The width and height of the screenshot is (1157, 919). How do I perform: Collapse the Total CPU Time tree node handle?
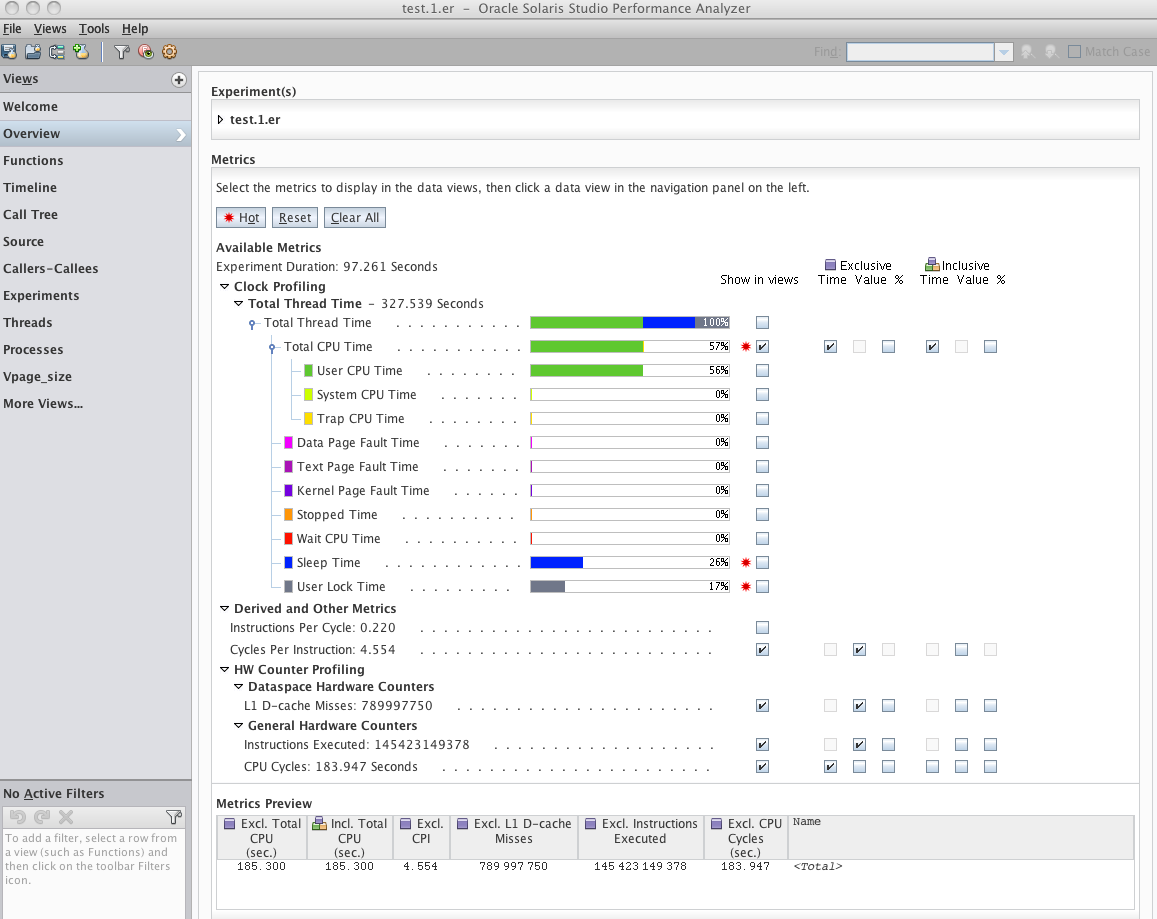272,347
